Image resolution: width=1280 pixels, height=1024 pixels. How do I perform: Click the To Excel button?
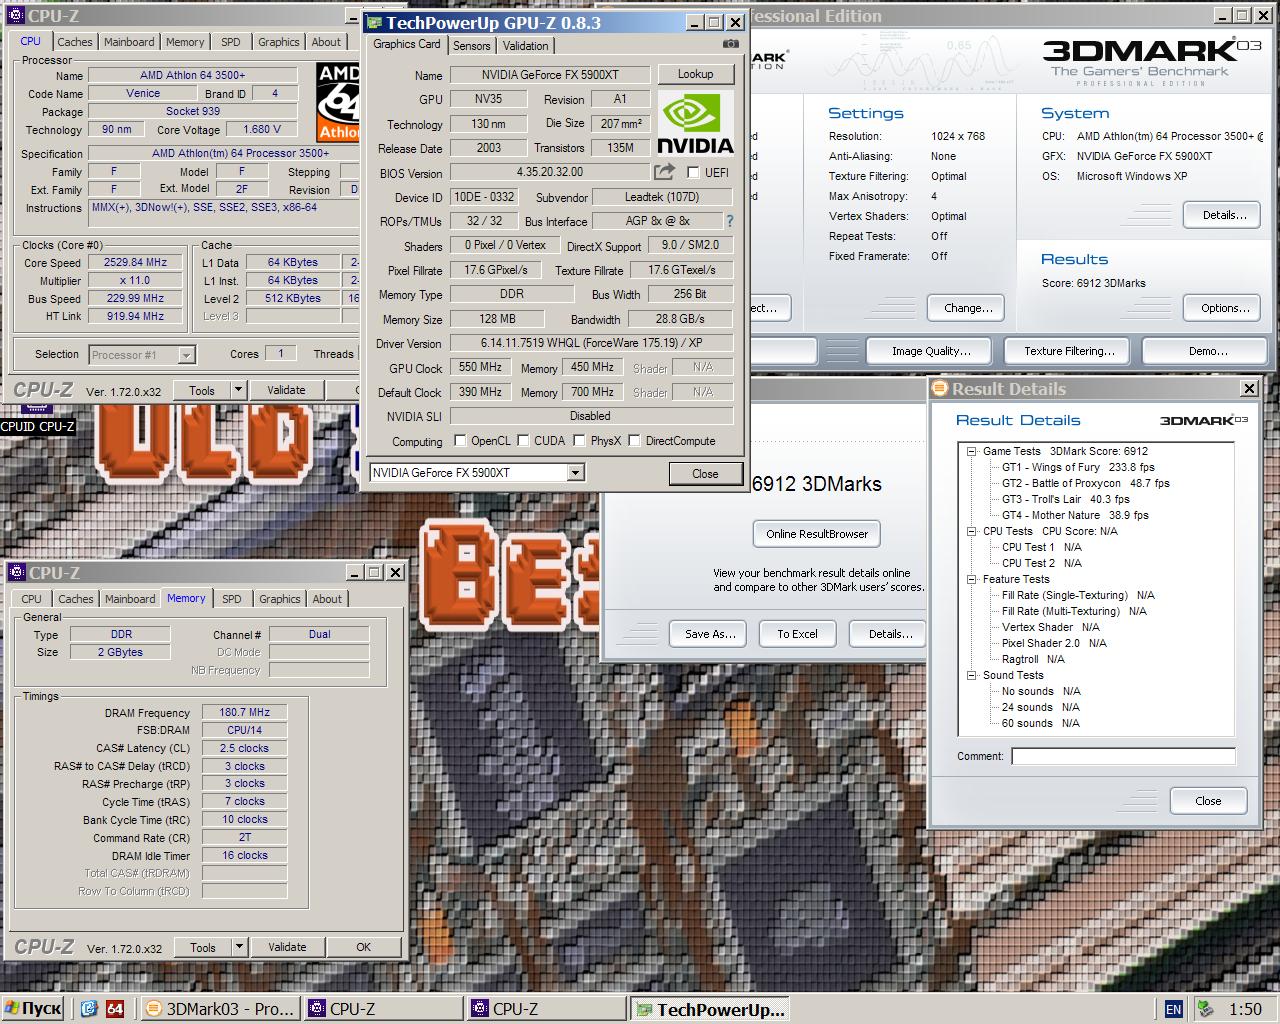(797, 634)
